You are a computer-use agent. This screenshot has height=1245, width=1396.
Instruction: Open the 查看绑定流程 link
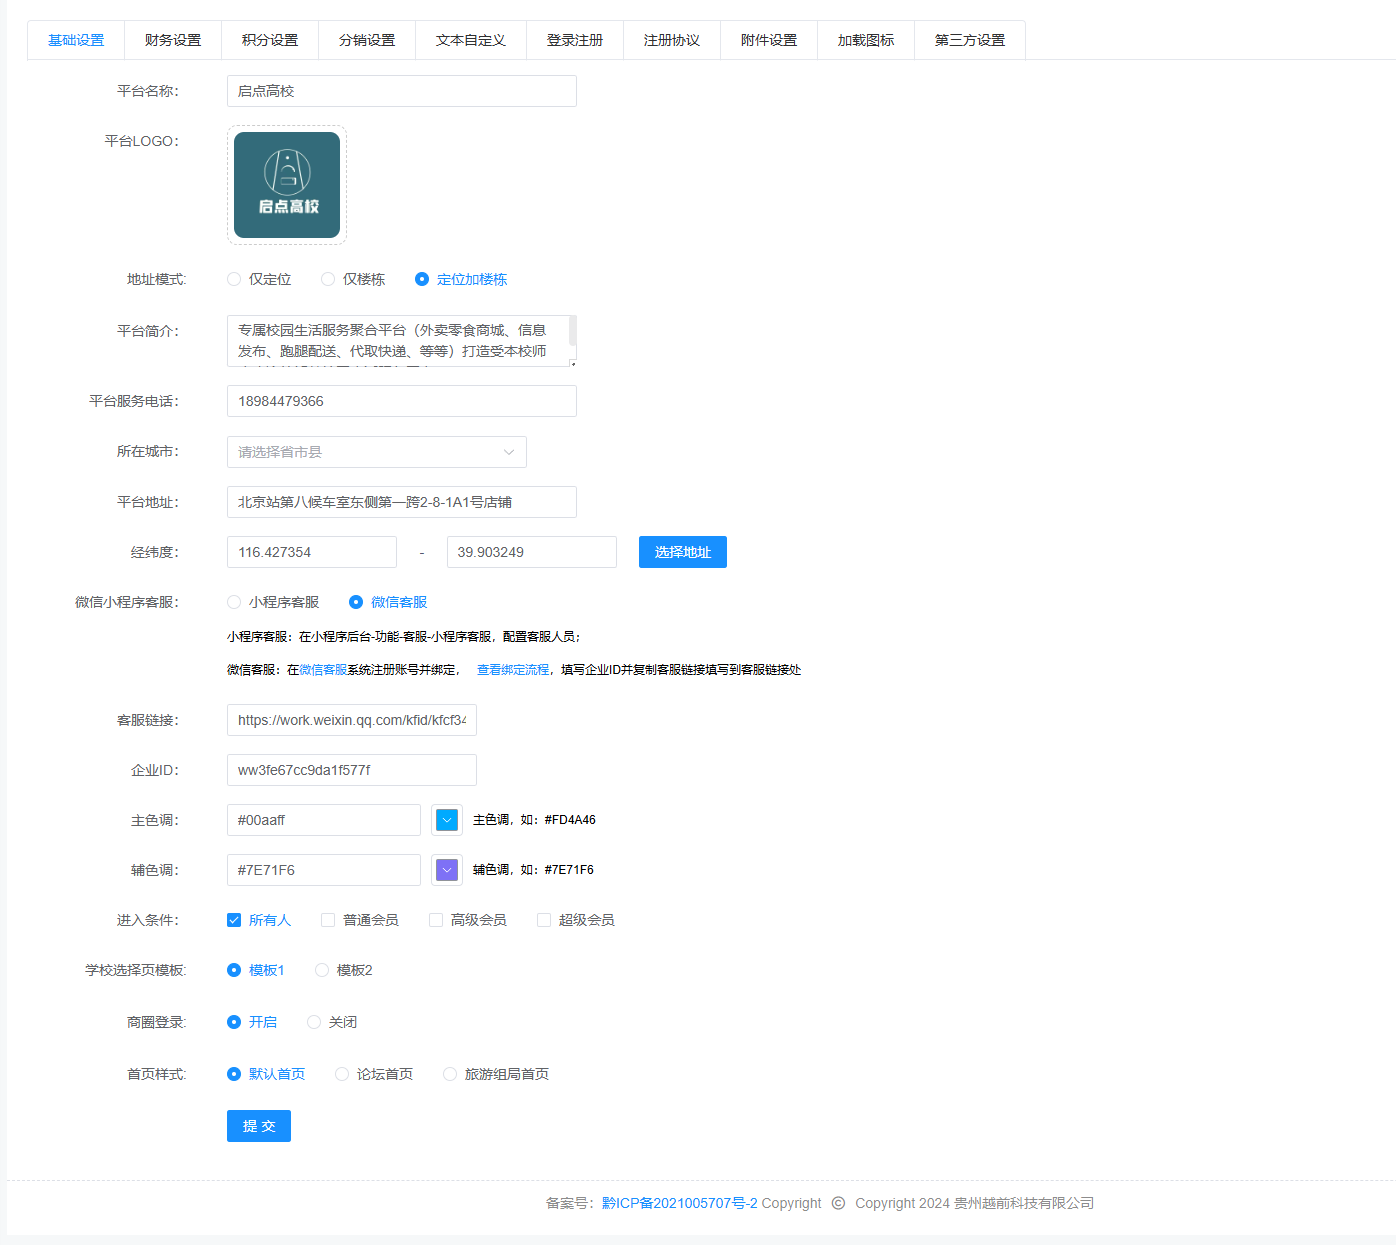513,670
